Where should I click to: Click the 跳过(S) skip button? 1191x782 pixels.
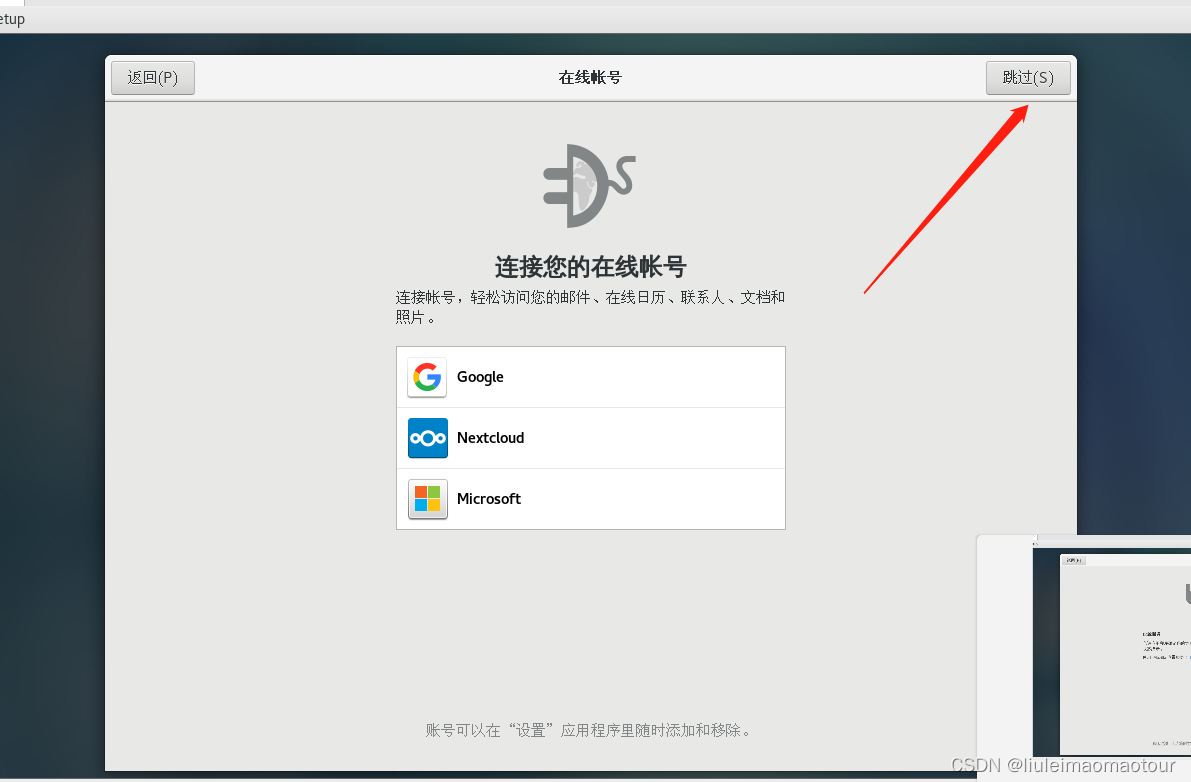(x=1028, y=77)
